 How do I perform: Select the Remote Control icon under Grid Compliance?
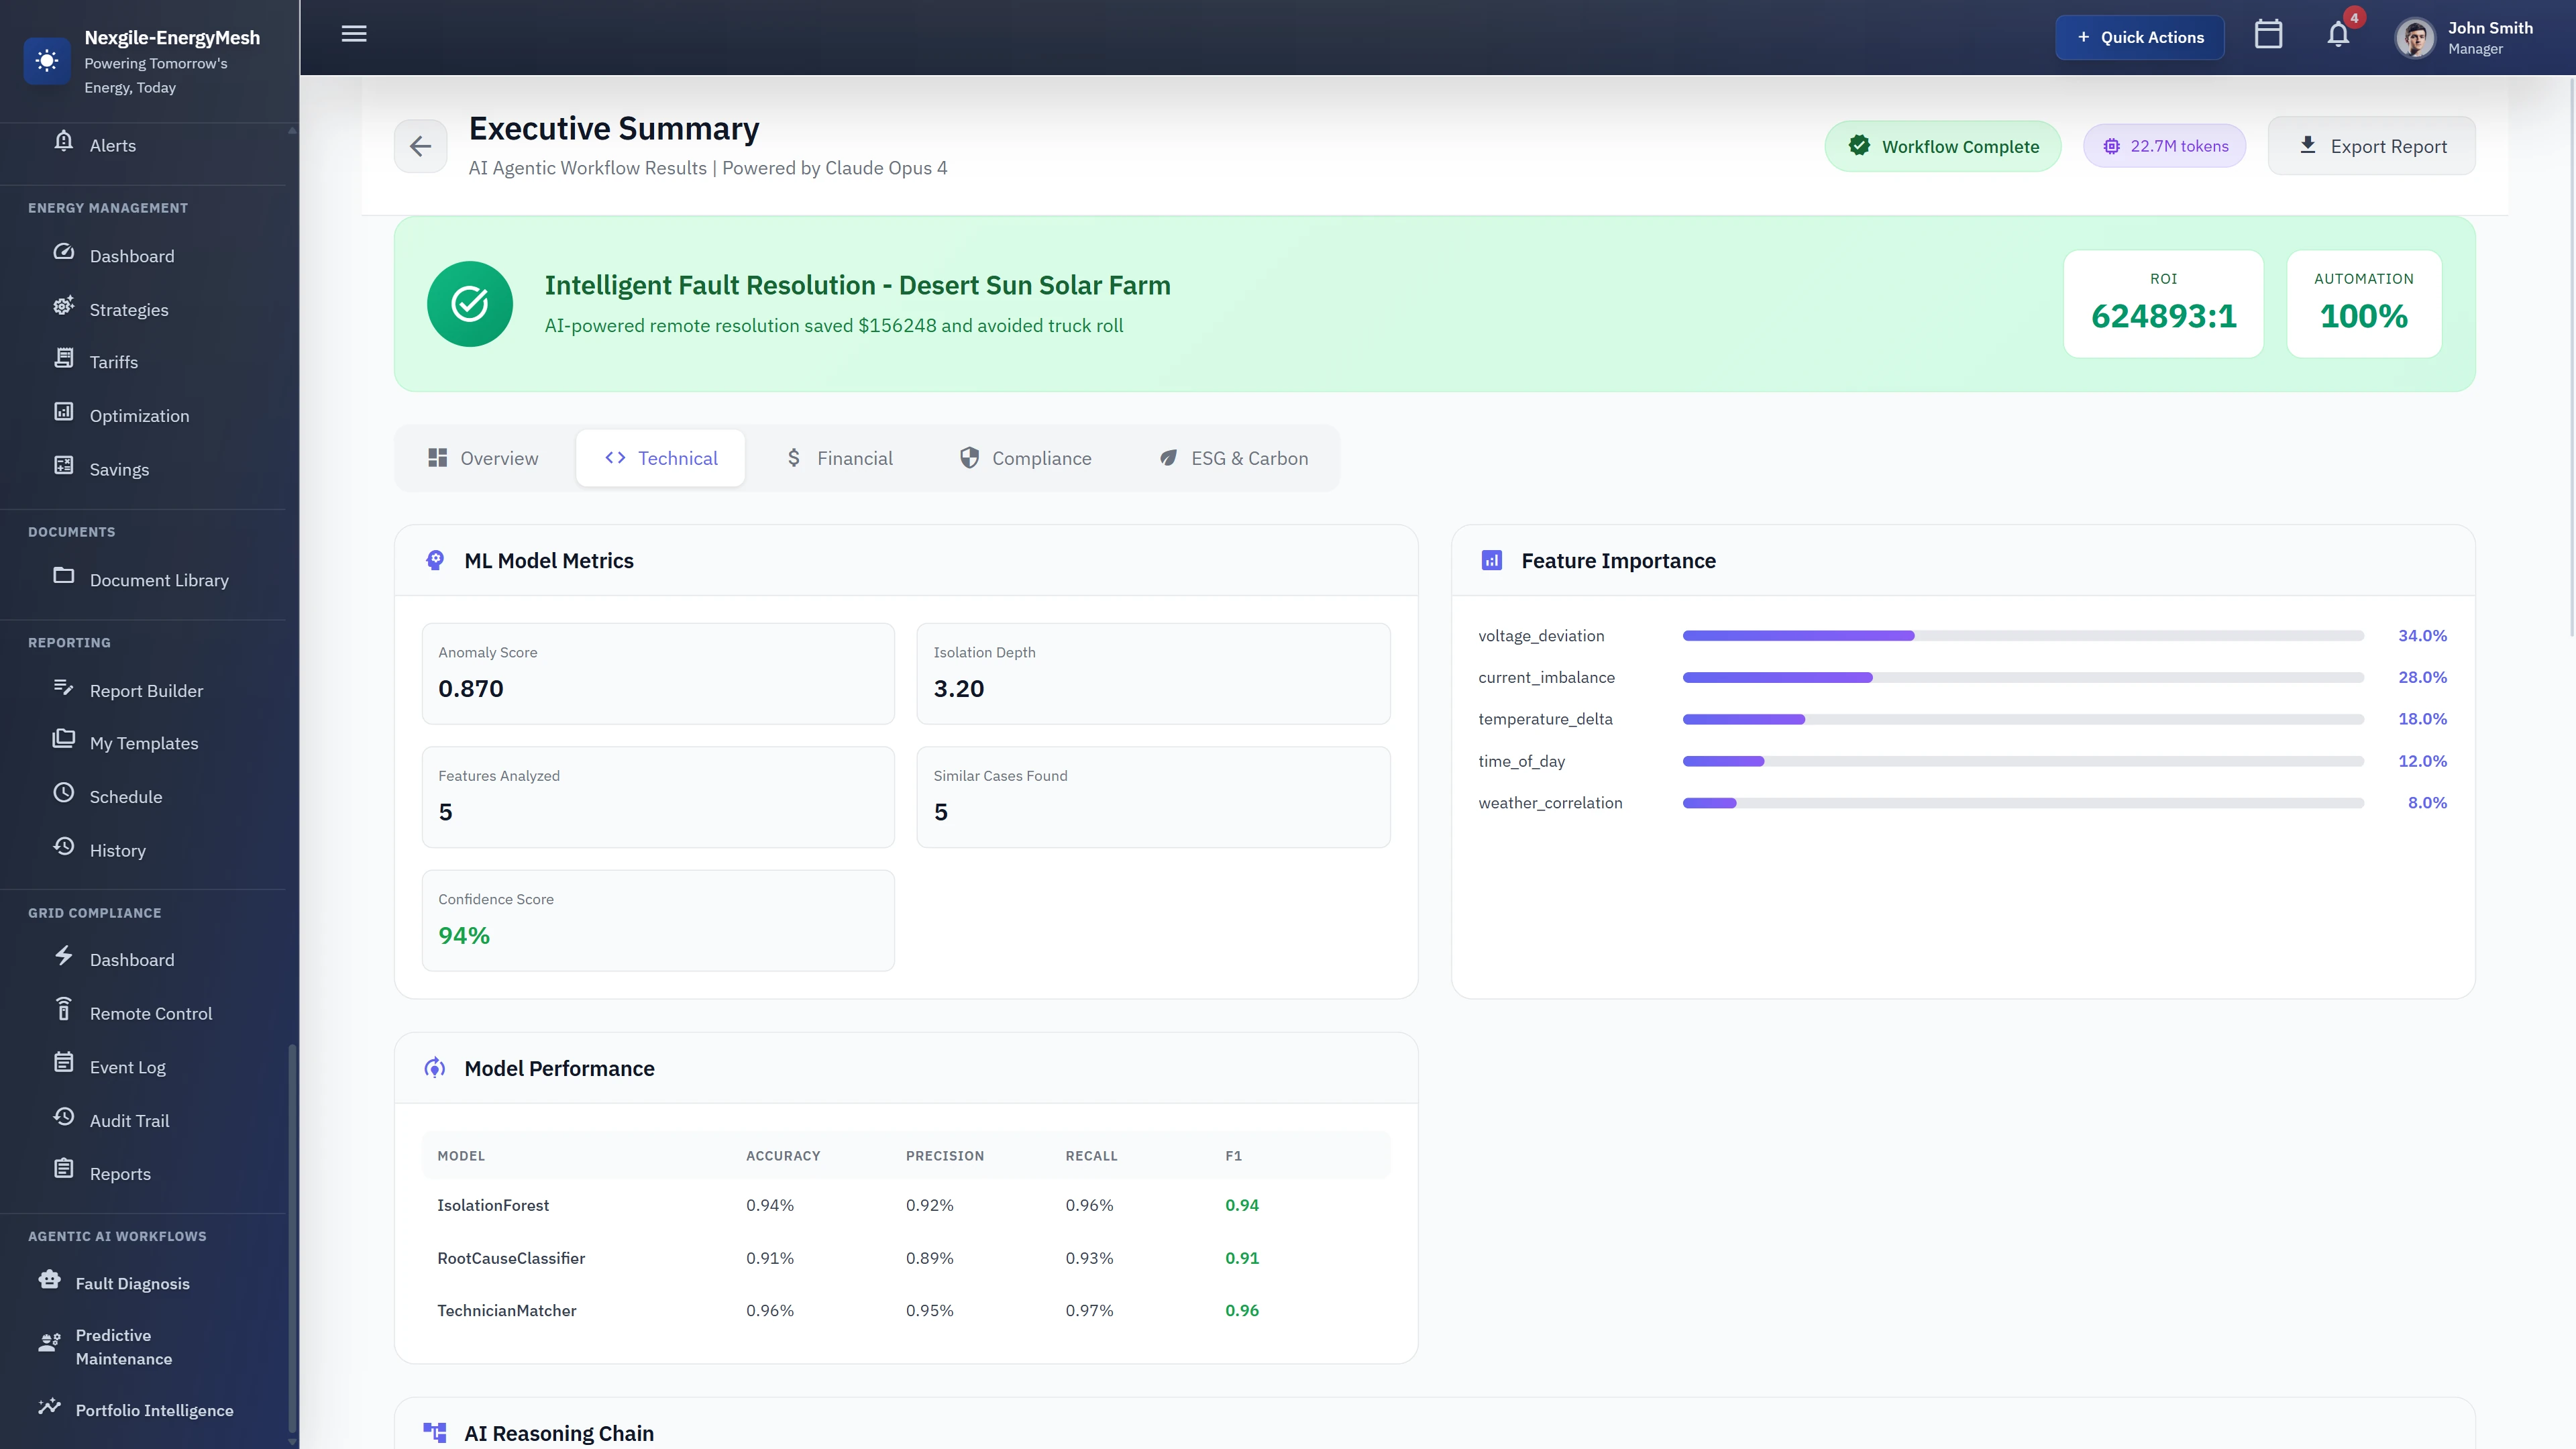tap(63, 1009)
